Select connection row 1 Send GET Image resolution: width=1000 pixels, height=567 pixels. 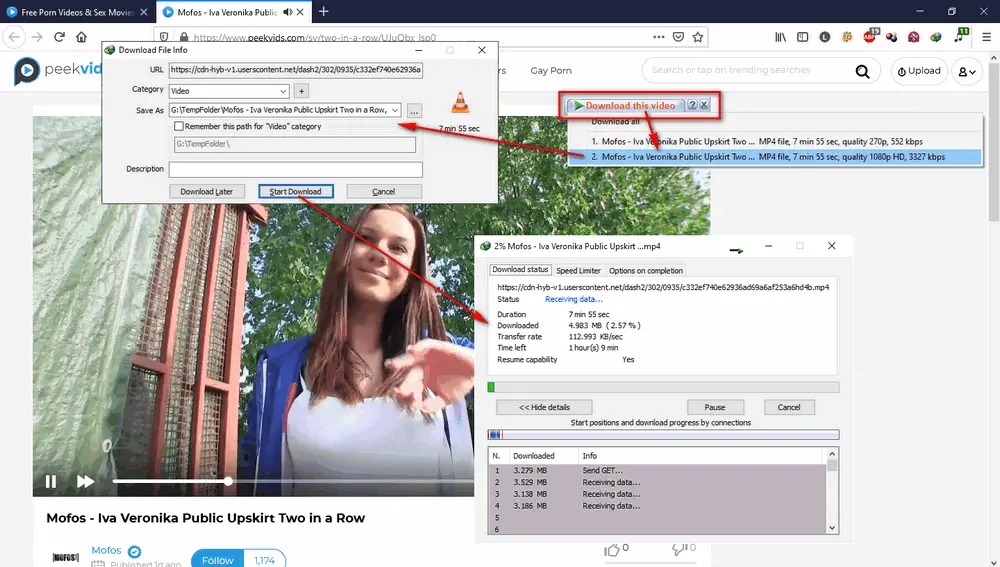(x=657, y=471)
